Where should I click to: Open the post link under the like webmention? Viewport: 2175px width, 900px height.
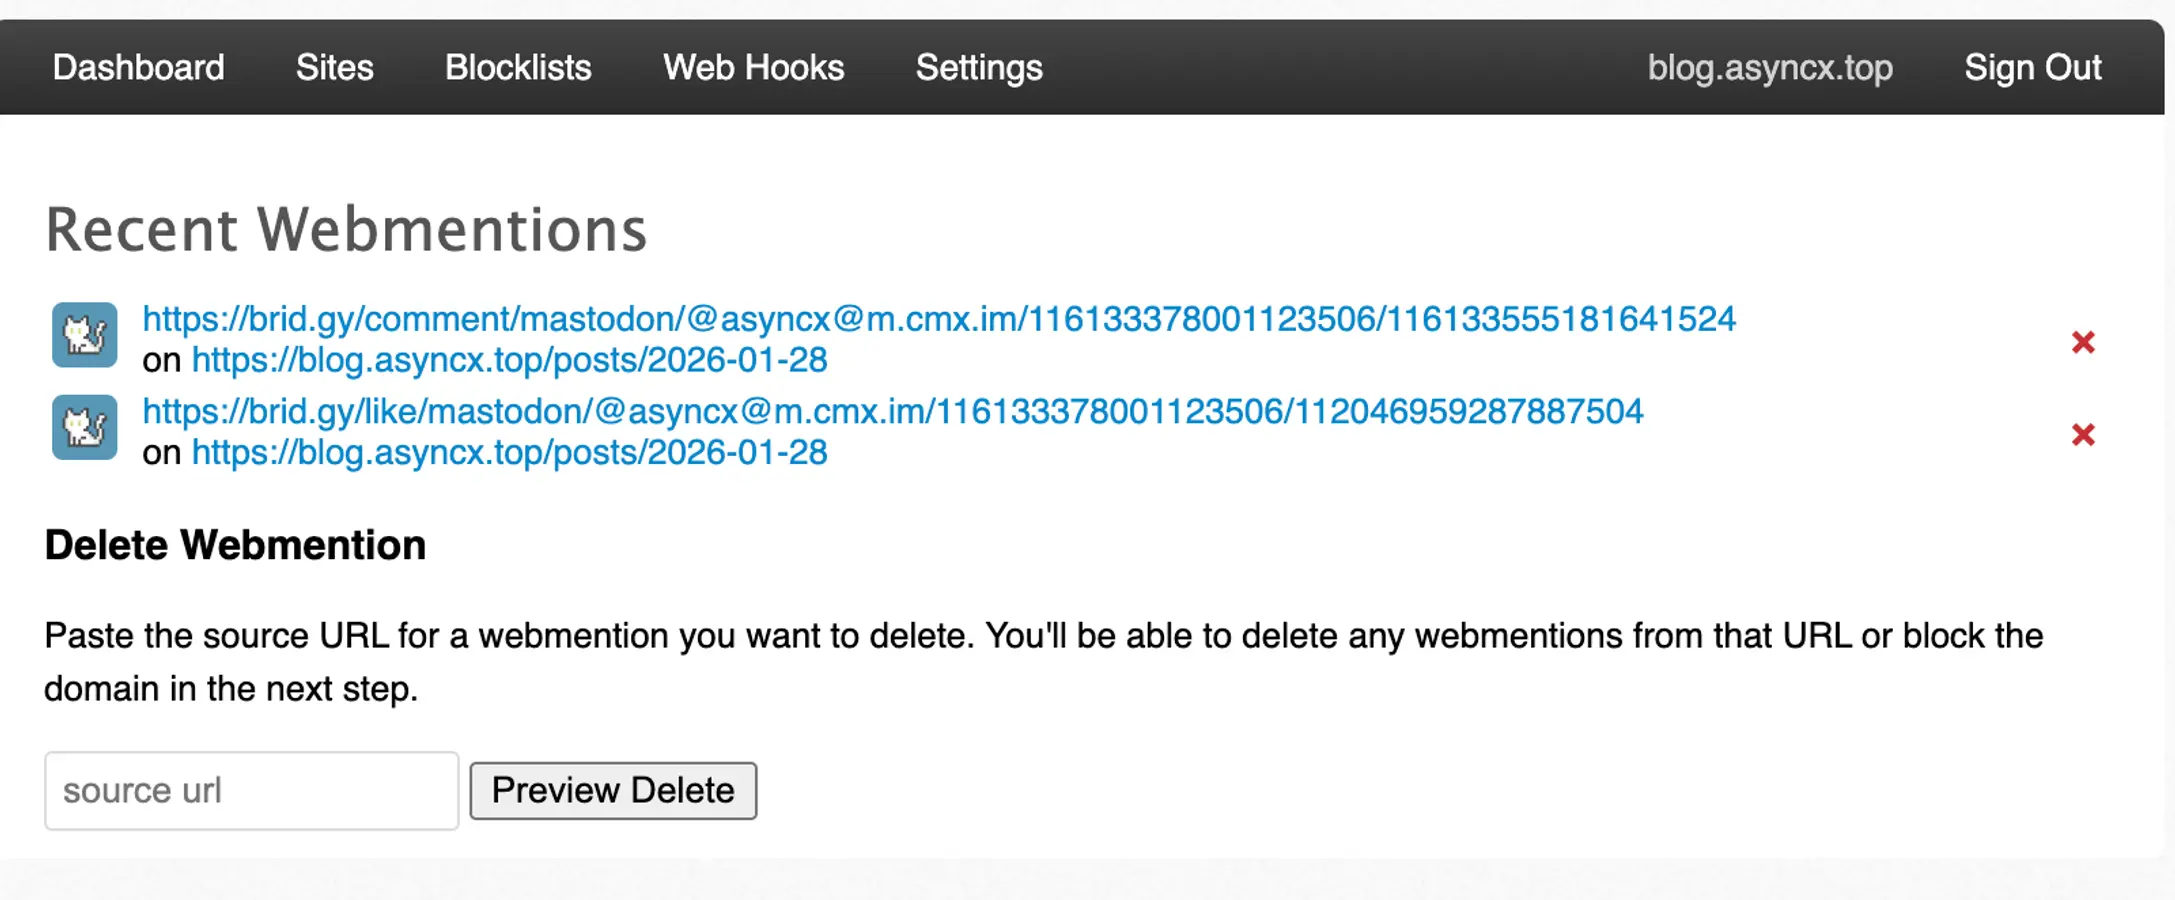tap(509, 453)
